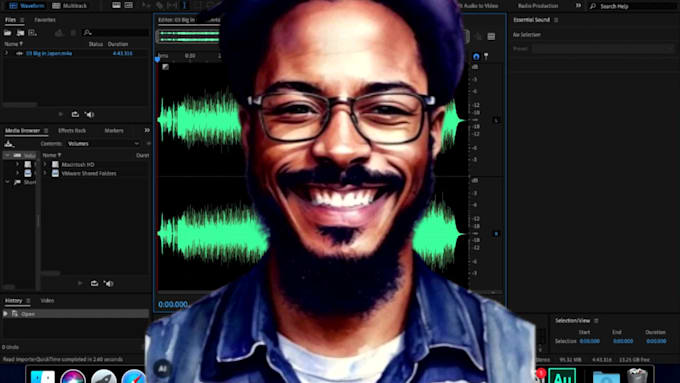The height and width of the screenshot is (383, 680).
Task: Open the Files panel tab
Action: (x=10, y=20)
